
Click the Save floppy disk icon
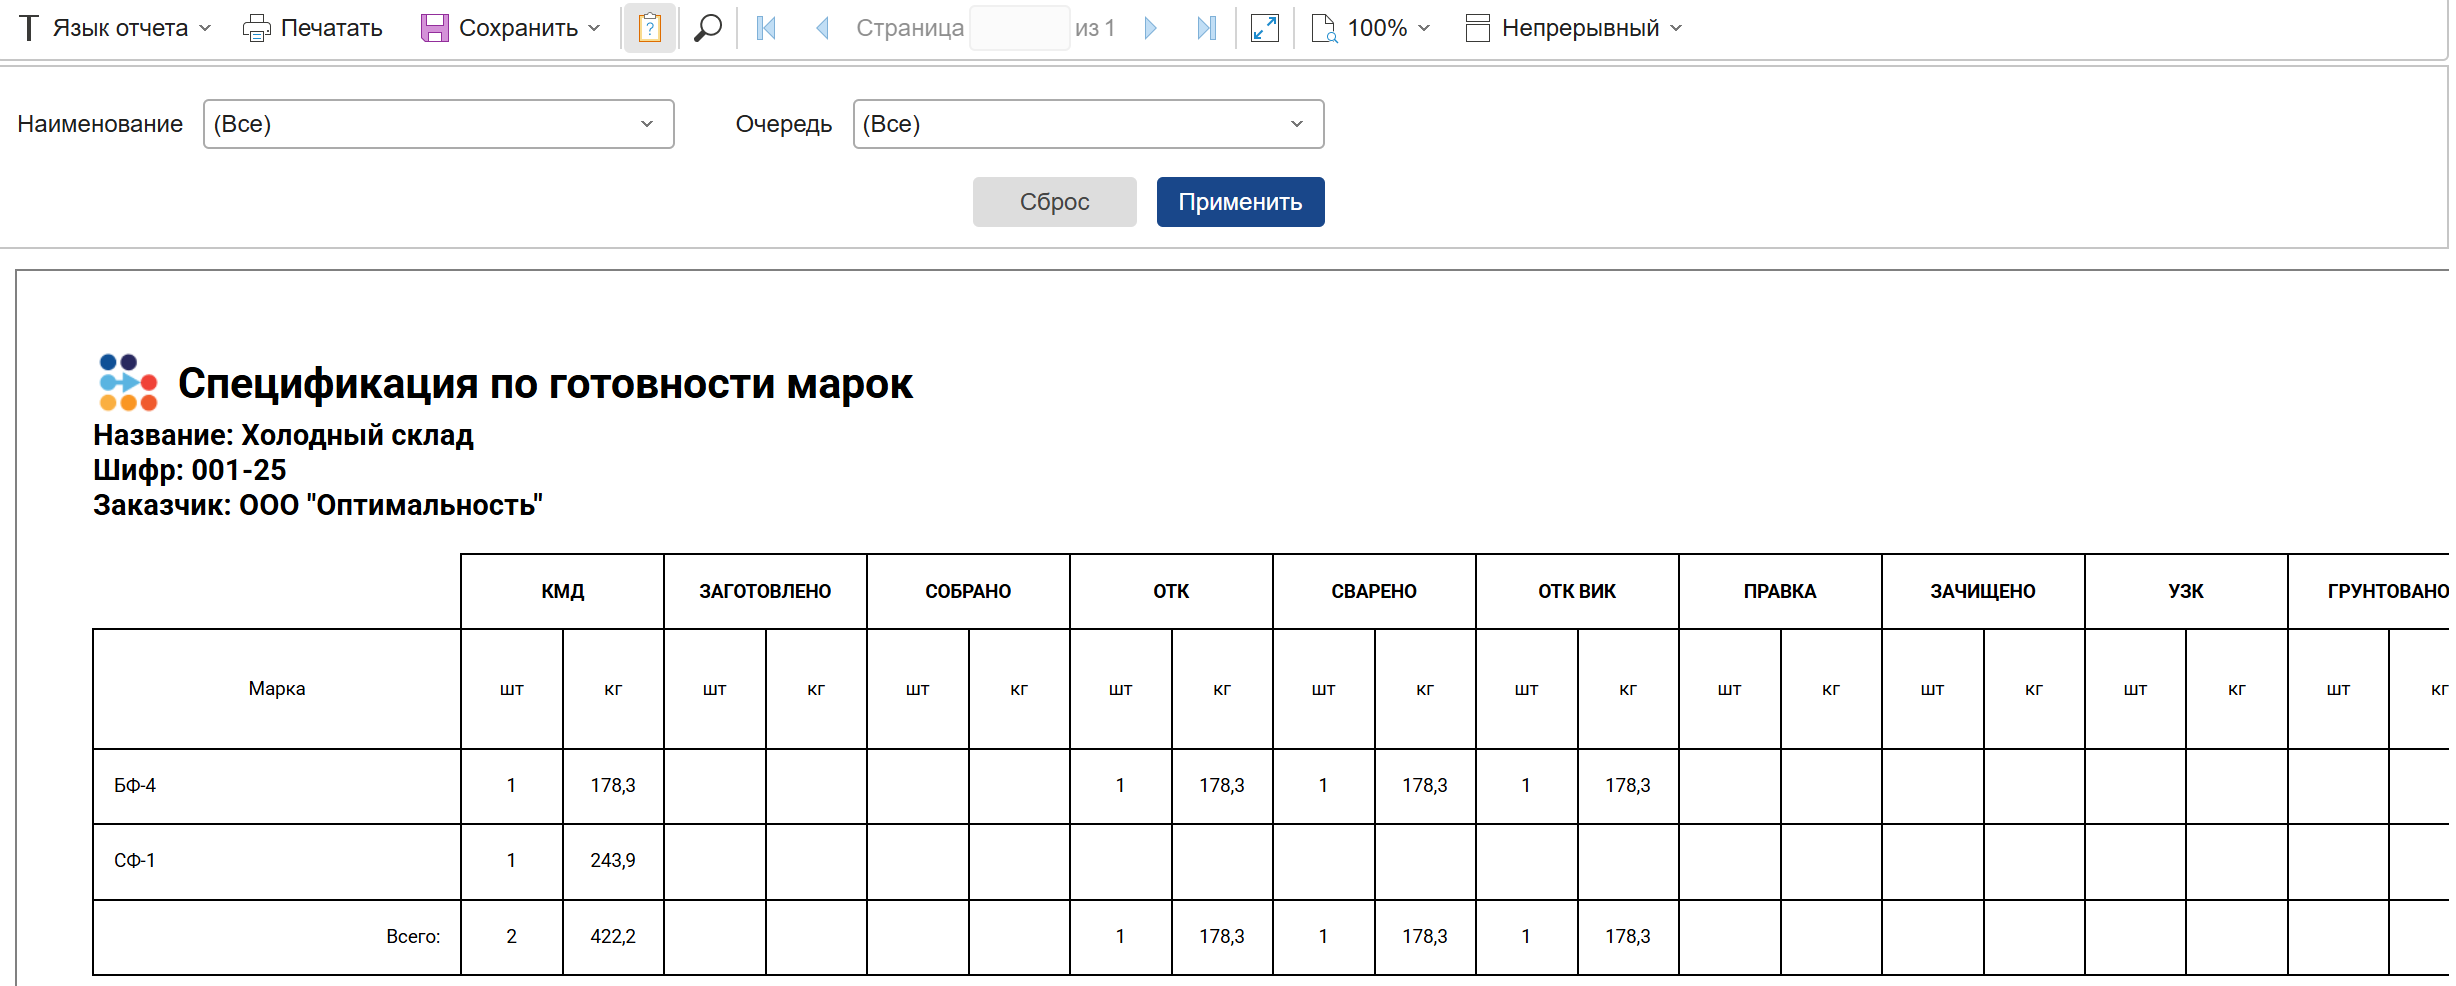tap(434, 28)
